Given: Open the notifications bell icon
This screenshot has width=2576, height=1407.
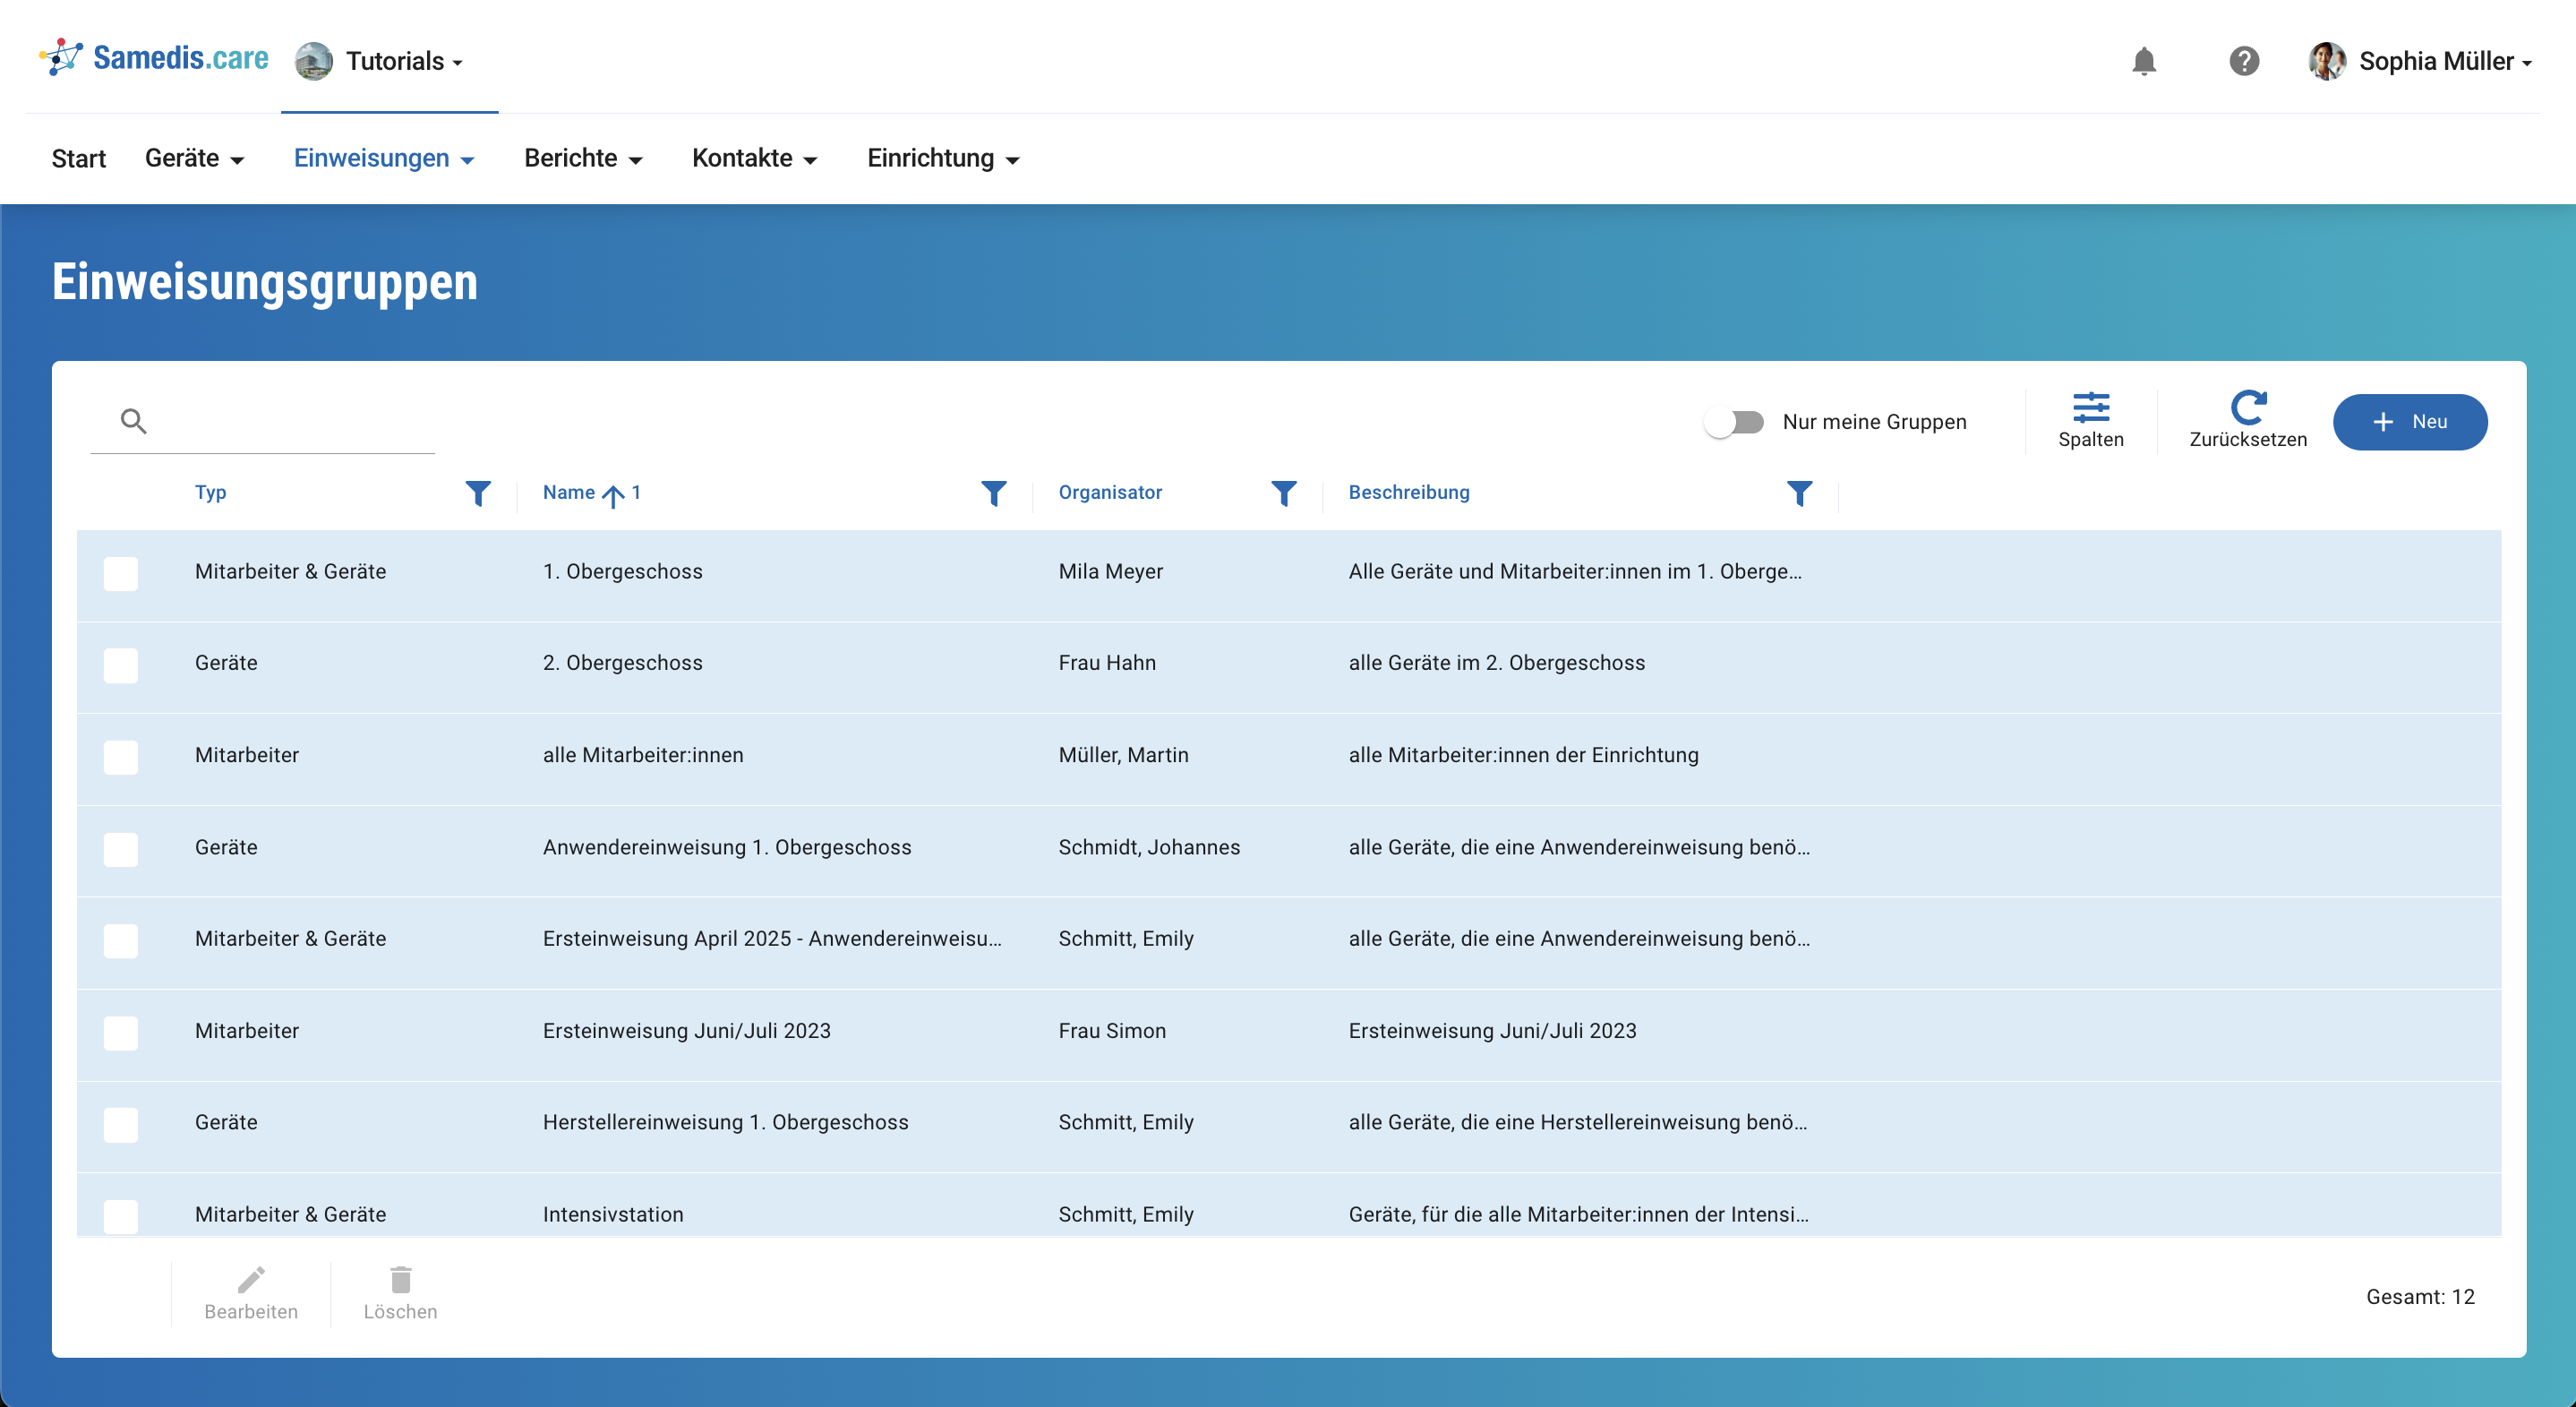Looking at the screenshot, I should [x=2143, y=61].
